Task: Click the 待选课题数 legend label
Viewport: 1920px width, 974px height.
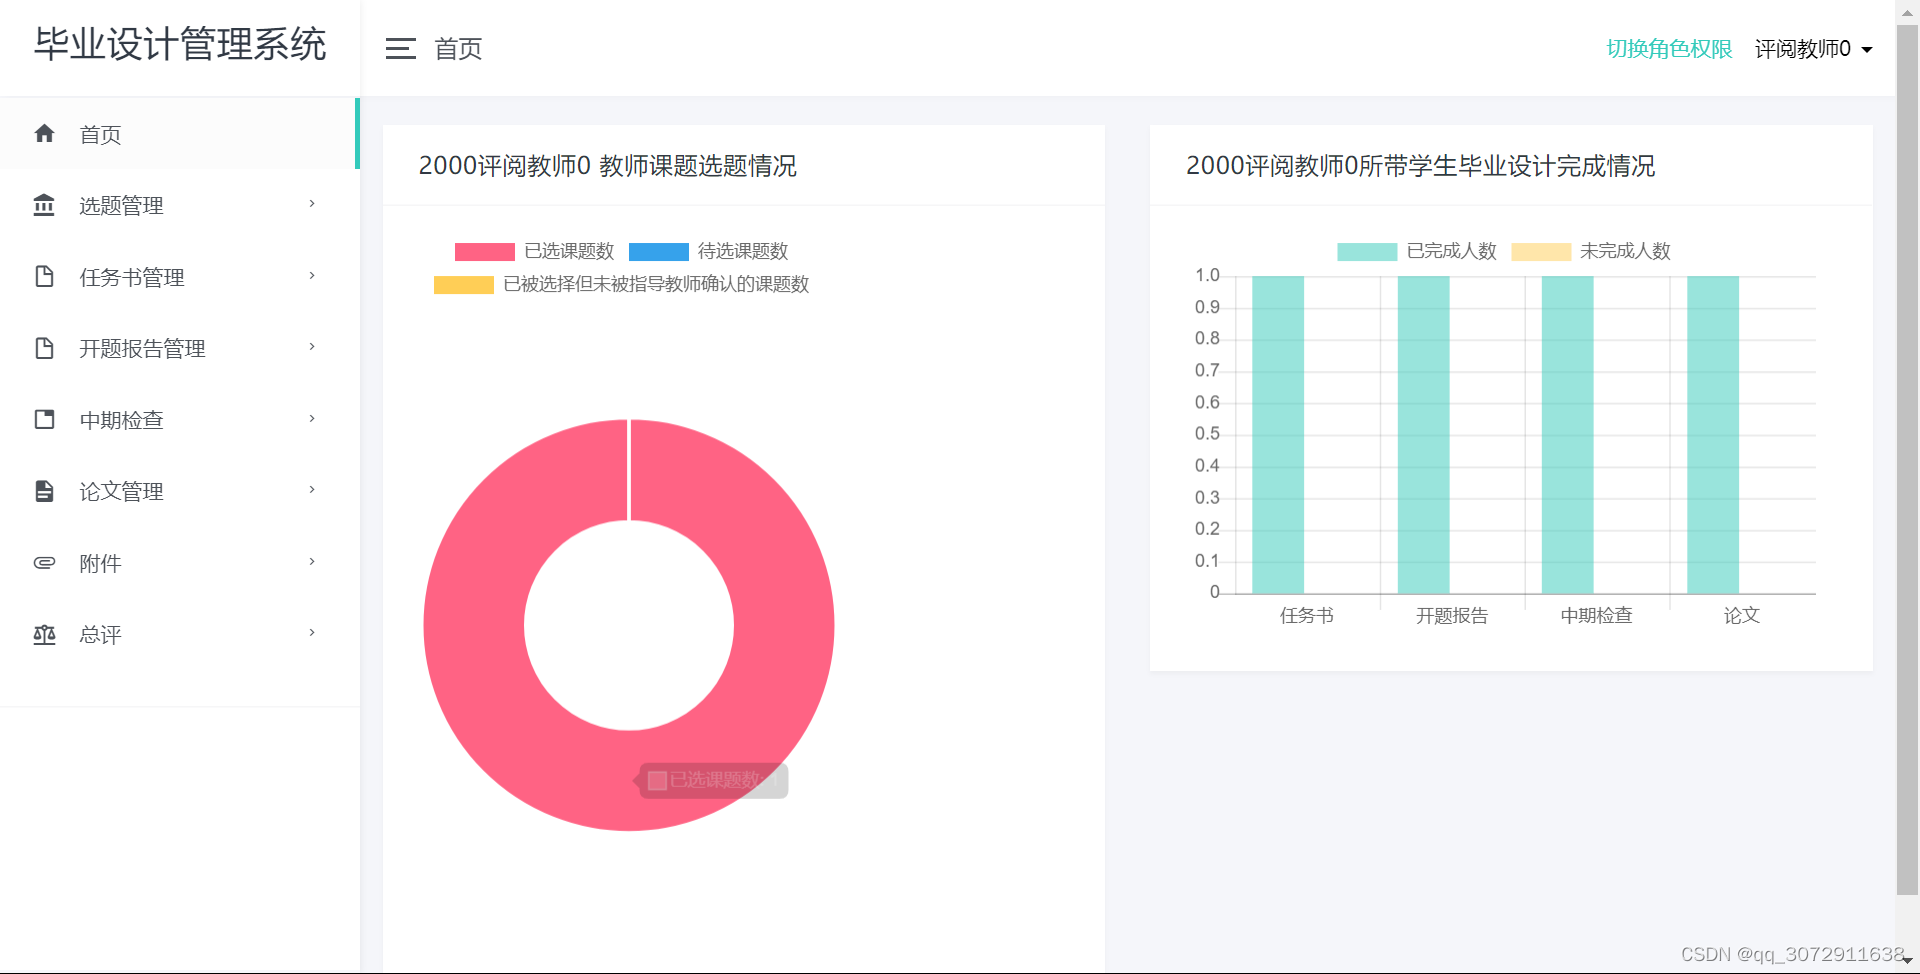Action: tap(743, 252)
